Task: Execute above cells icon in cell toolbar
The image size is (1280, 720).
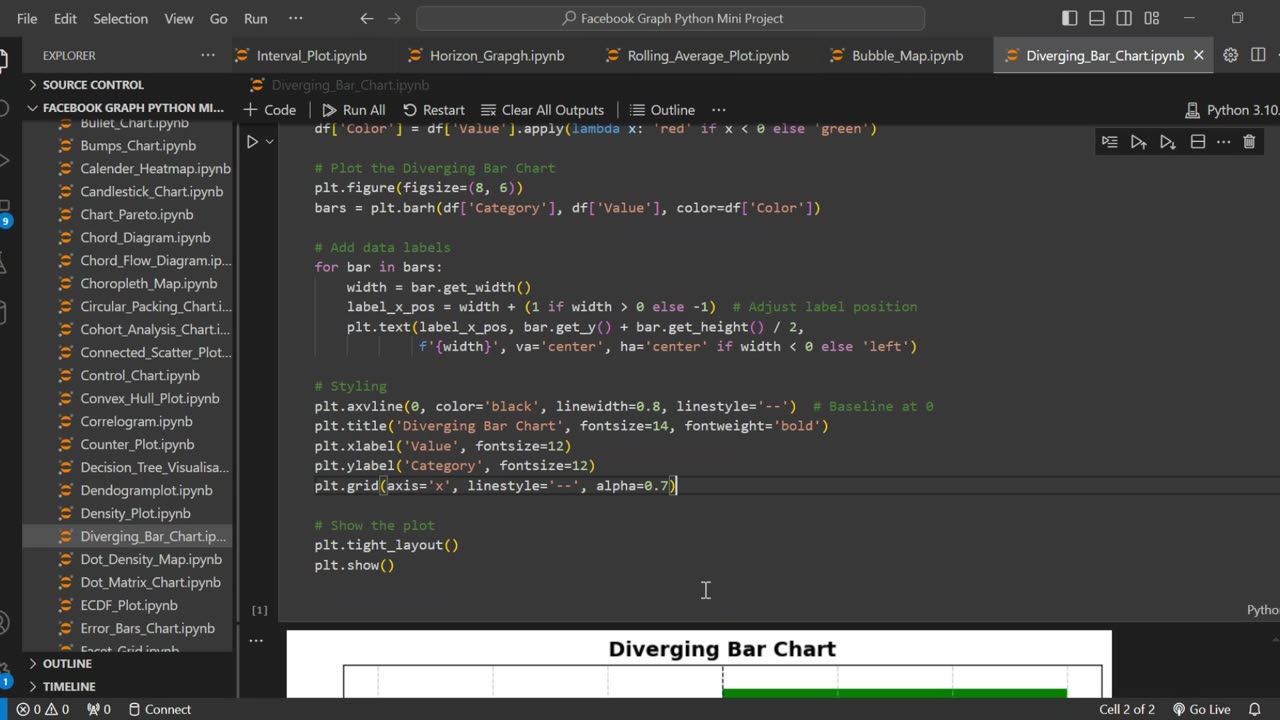Action: tap(1138, 142)
